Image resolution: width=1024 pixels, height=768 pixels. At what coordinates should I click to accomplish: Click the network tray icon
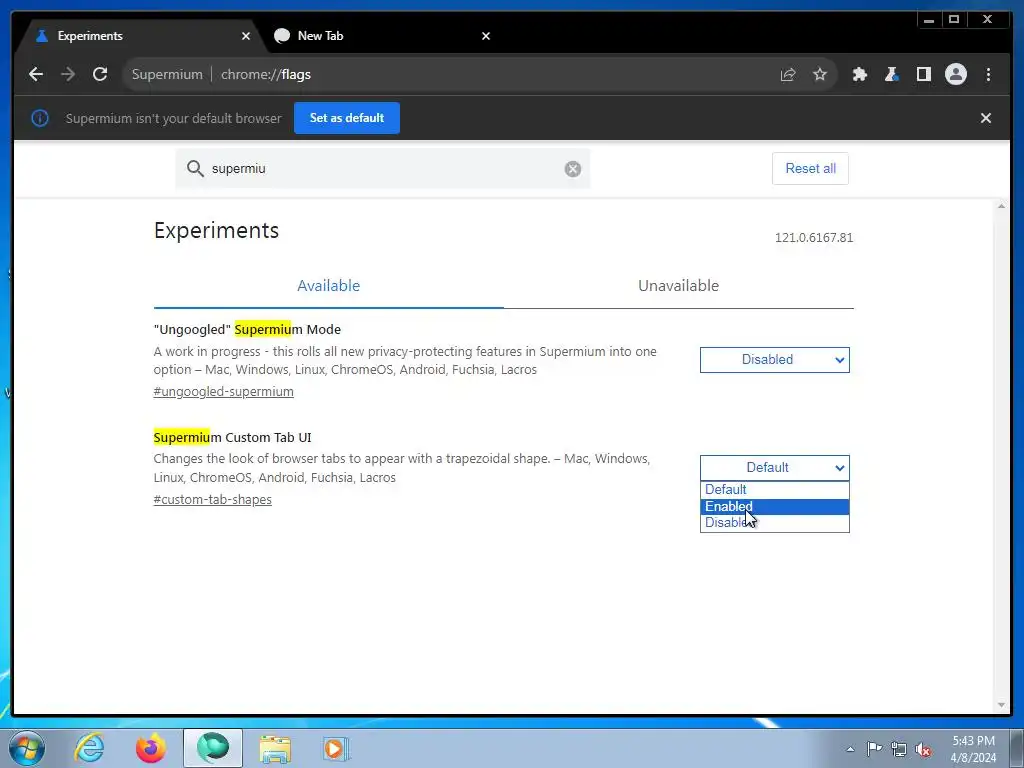(x=899, y=749)
